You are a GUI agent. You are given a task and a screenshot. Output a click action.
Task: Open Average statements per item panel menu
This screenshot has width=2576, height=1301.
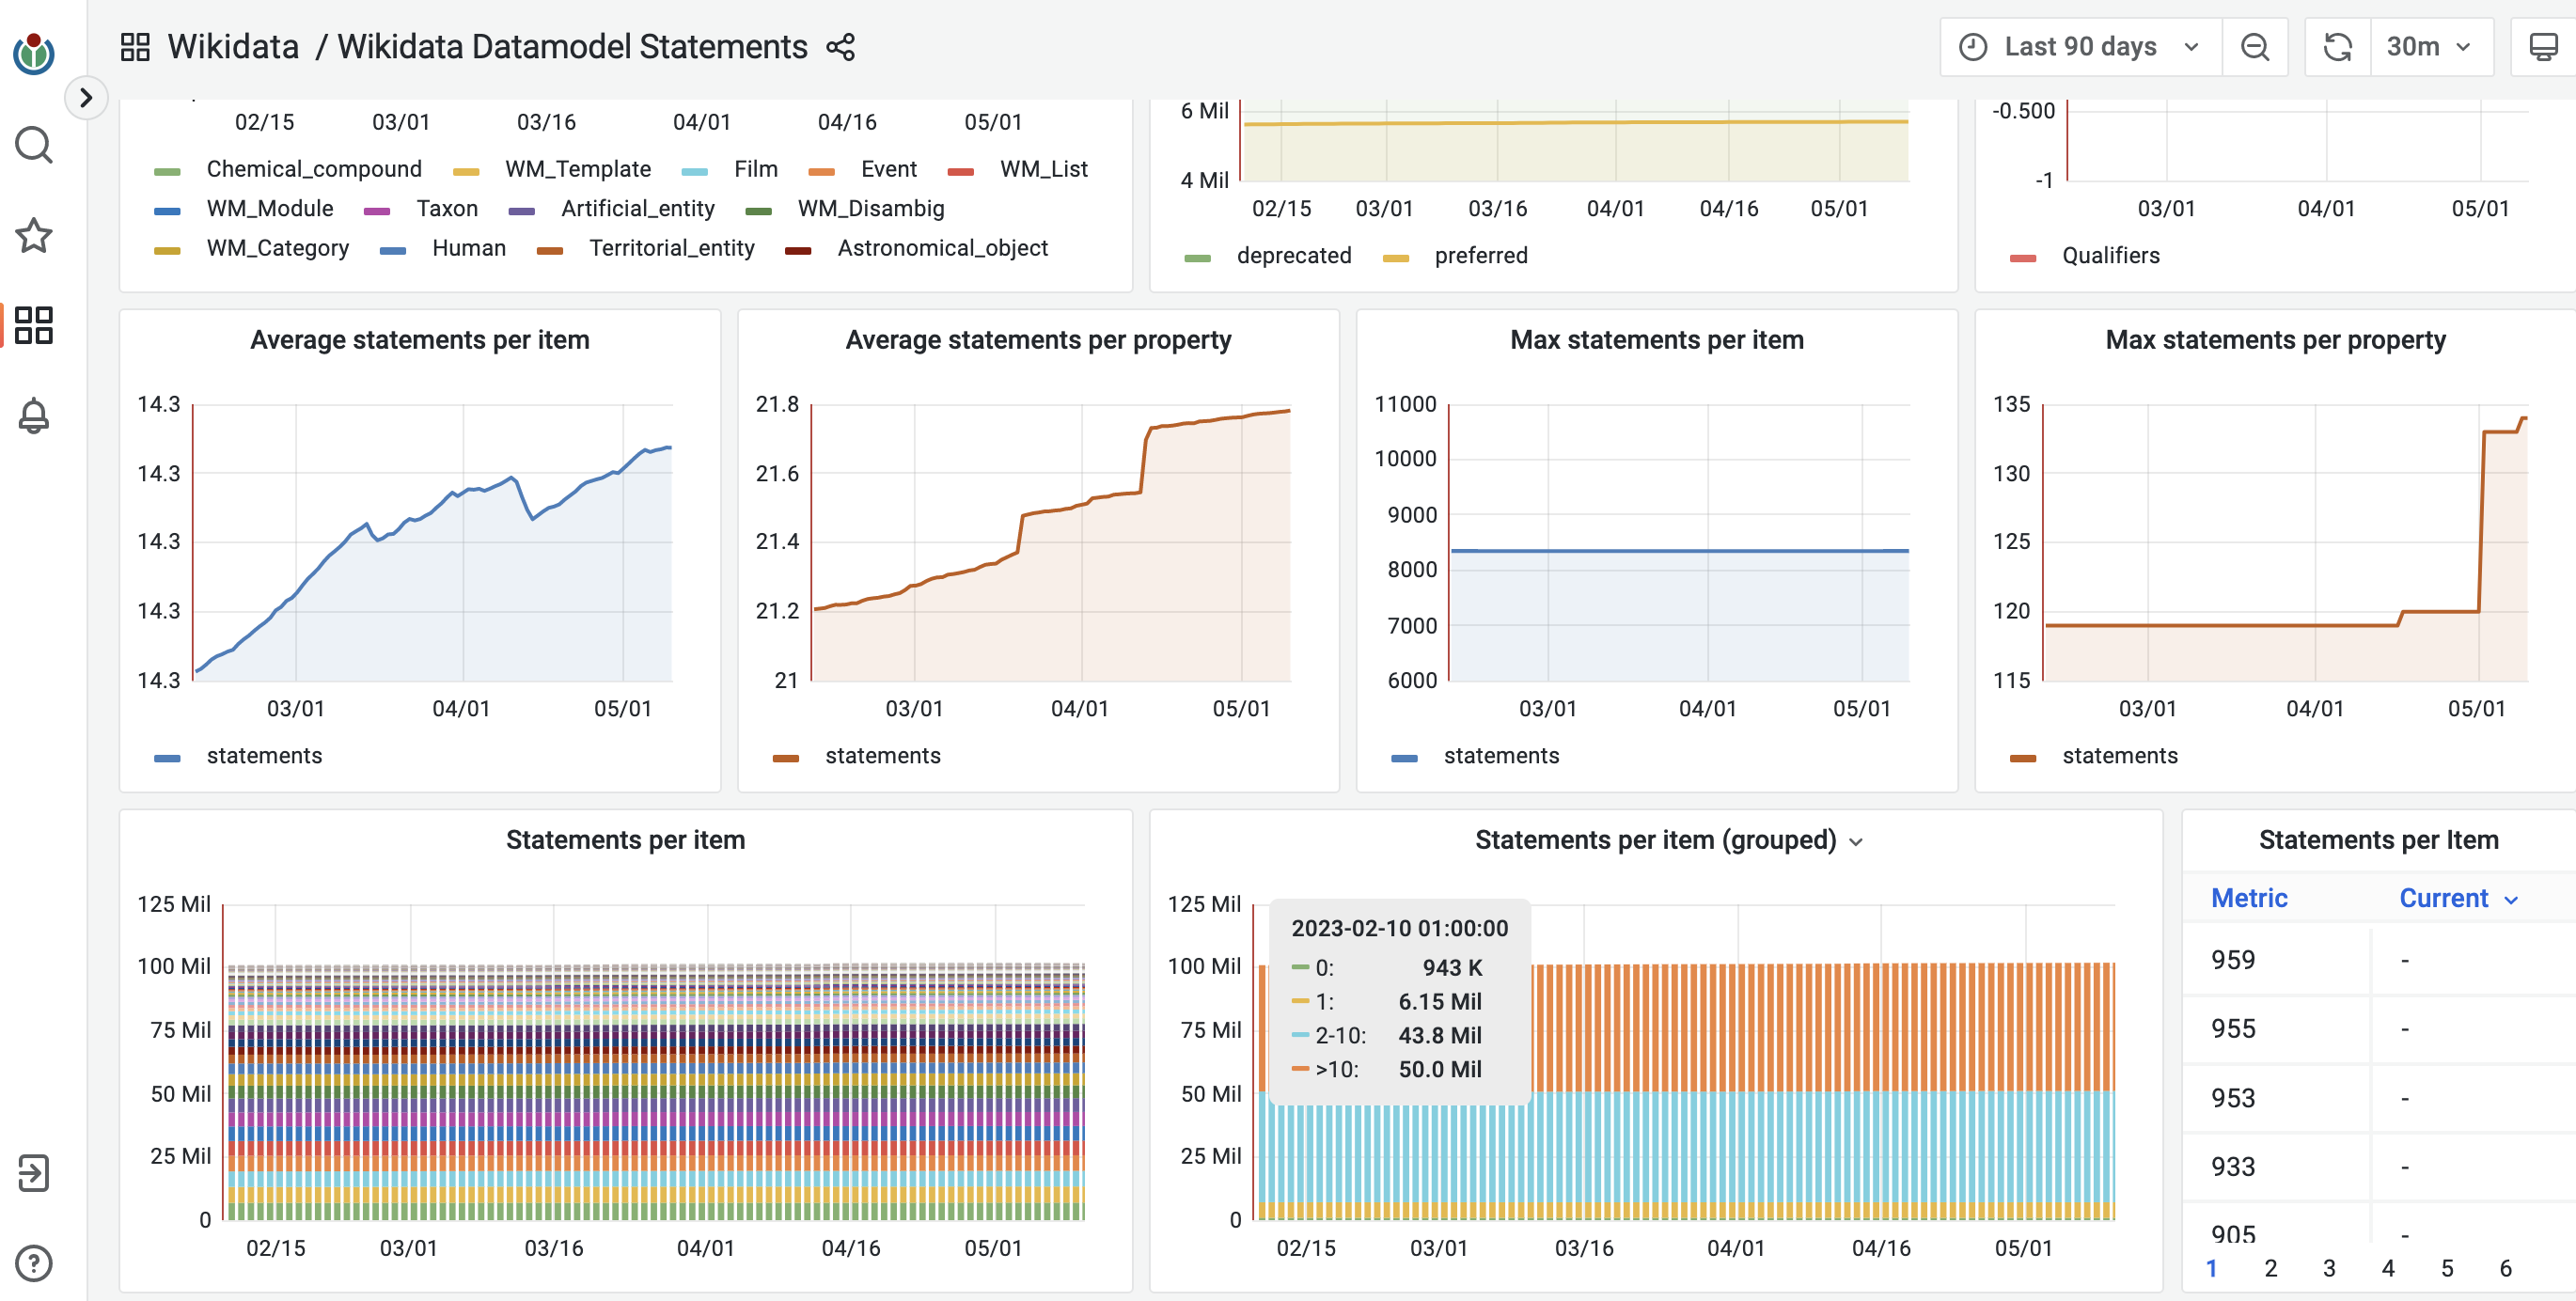pos(420,340)
